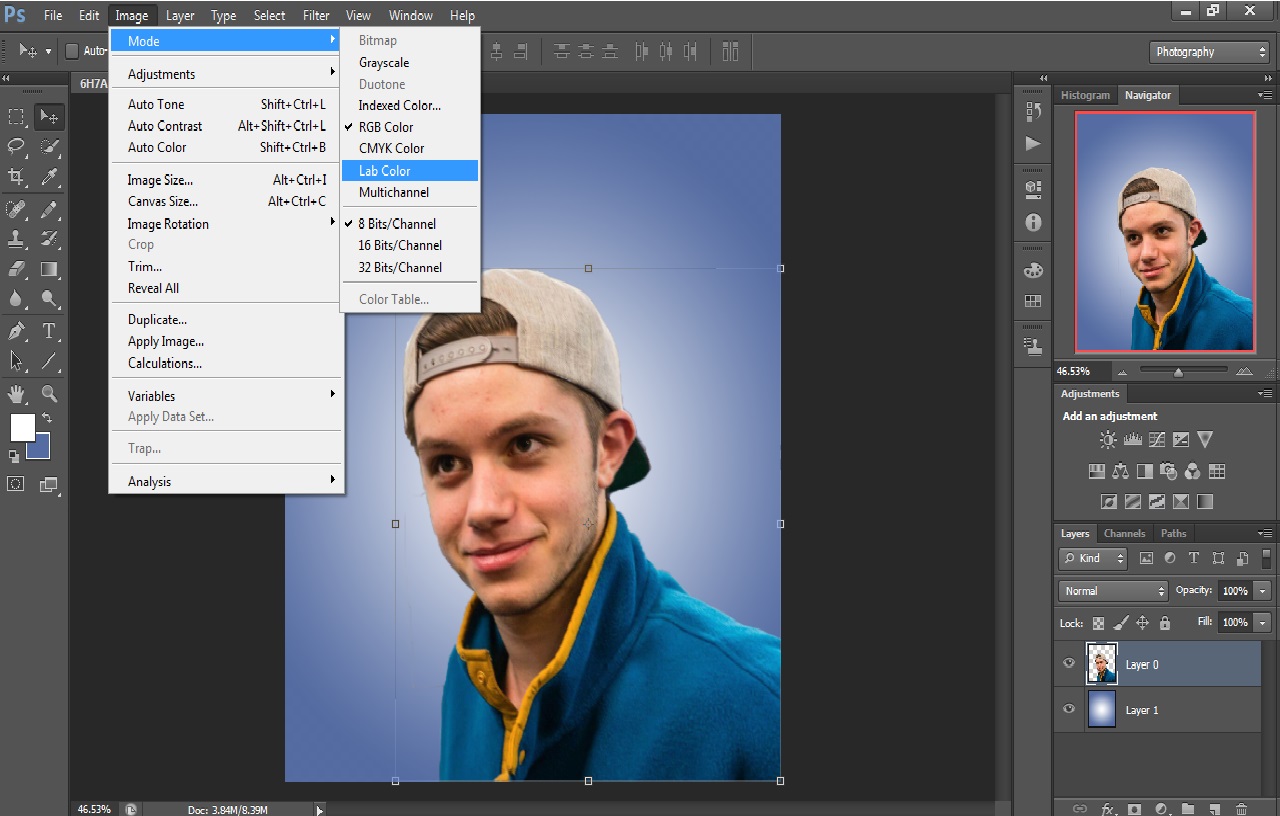Image resolution: width=1280 pixels, height=816 pixels.
Task: Open the Layers panel options menu
Action: pyautogui.click(x=1266, y=533)
